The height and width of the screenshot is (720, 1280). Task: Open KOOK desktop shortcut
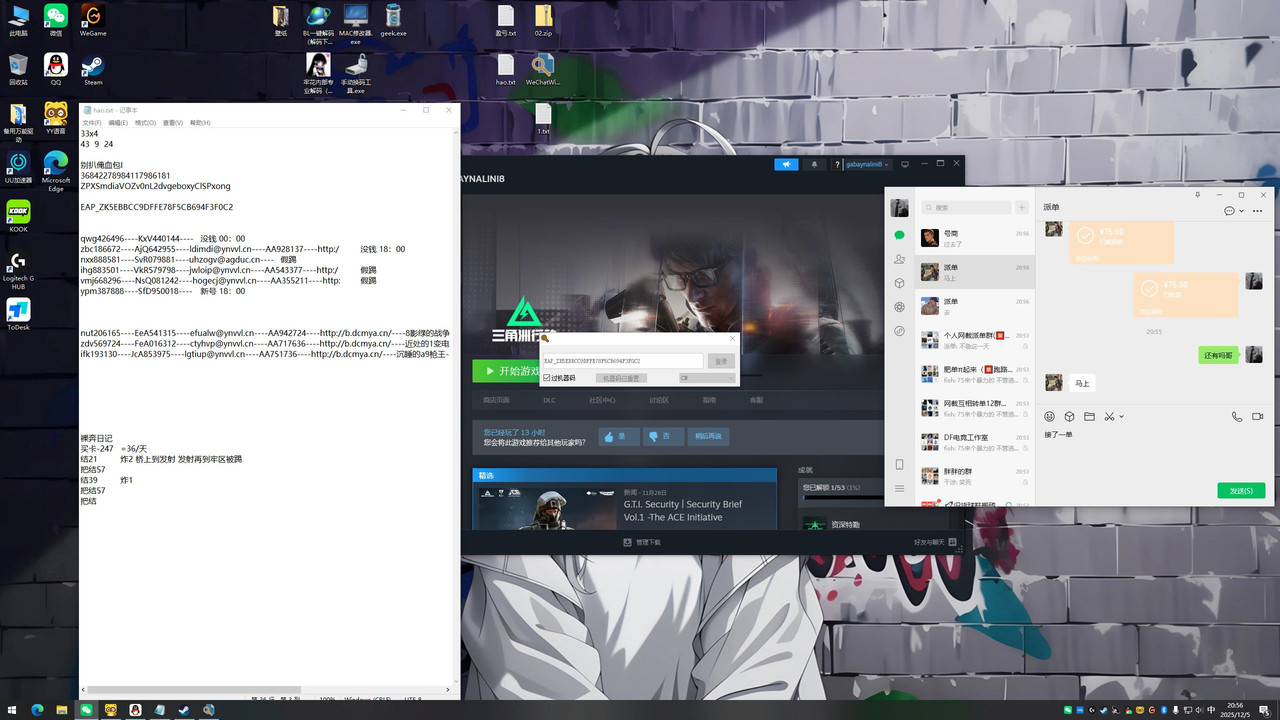click(x=18, y=216)
